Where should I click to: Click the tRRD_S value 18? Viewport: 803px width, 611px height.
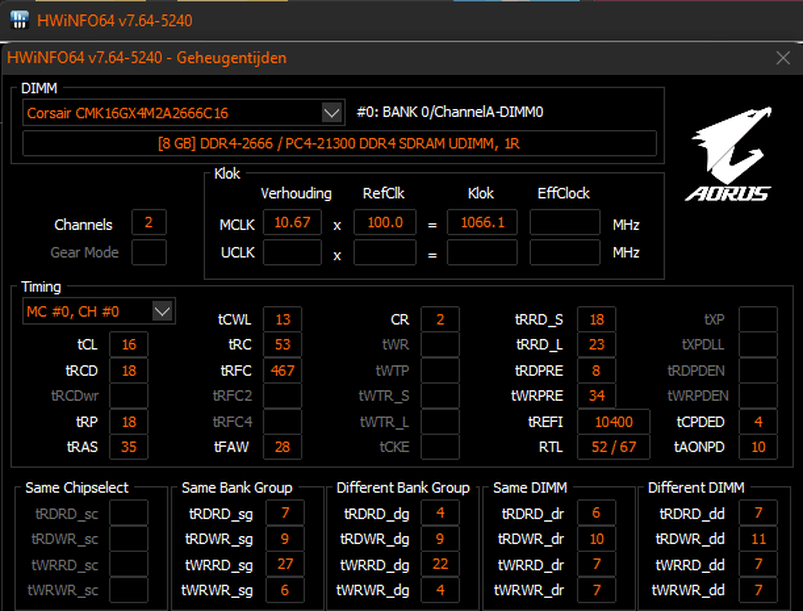596,320
